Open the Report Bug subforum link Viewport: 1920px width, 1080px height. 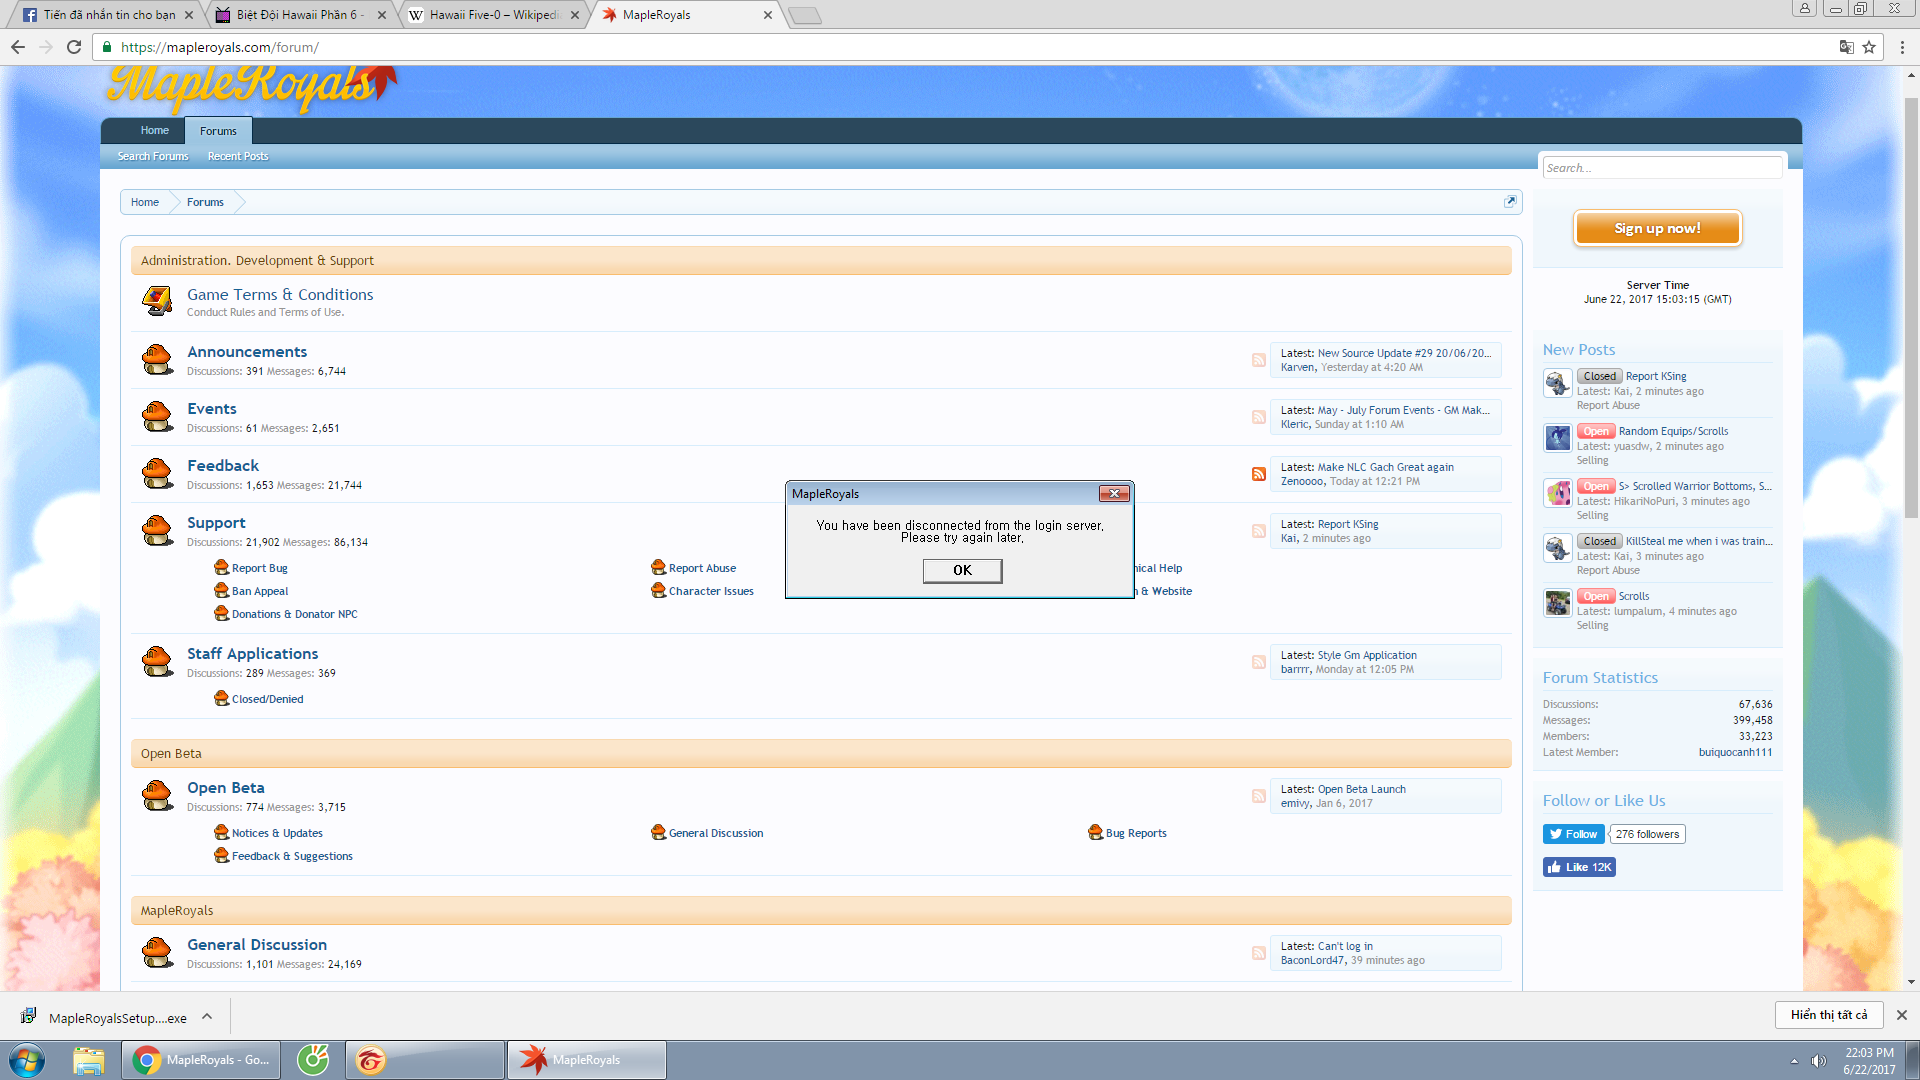[x=259, y=568]
